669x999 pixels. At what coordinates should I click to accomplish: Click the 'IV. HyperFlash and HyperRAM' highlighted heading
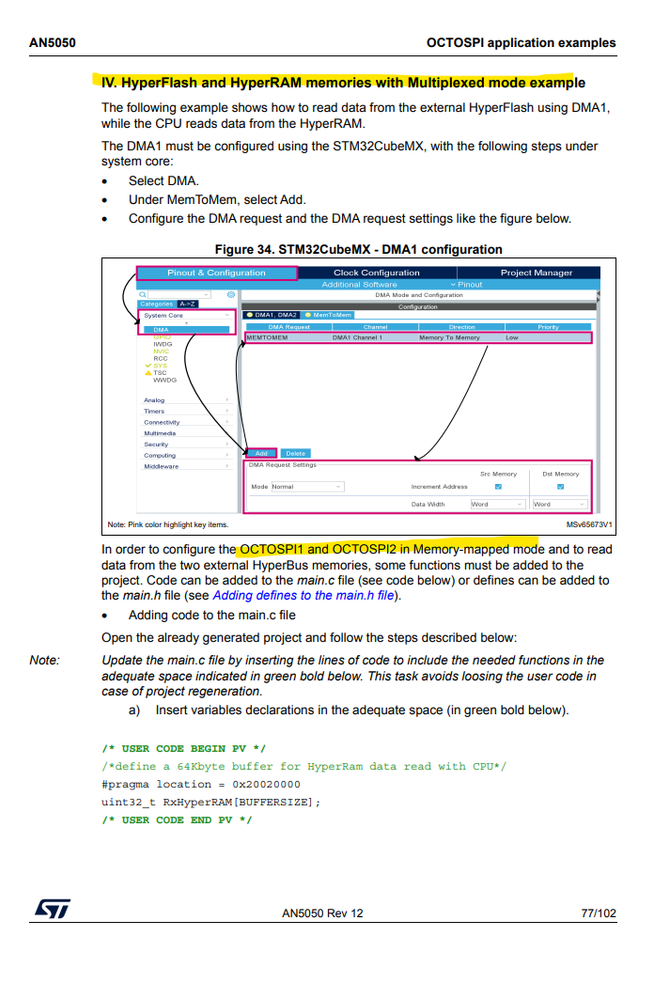pyautogui.click(x=343, y=83)
